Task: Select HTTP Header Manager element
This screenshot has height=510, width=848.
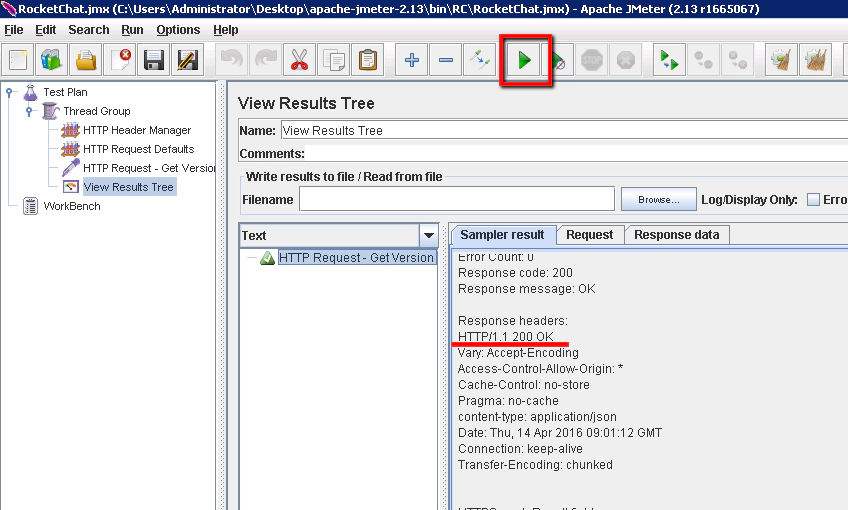Action: (137, 130)
